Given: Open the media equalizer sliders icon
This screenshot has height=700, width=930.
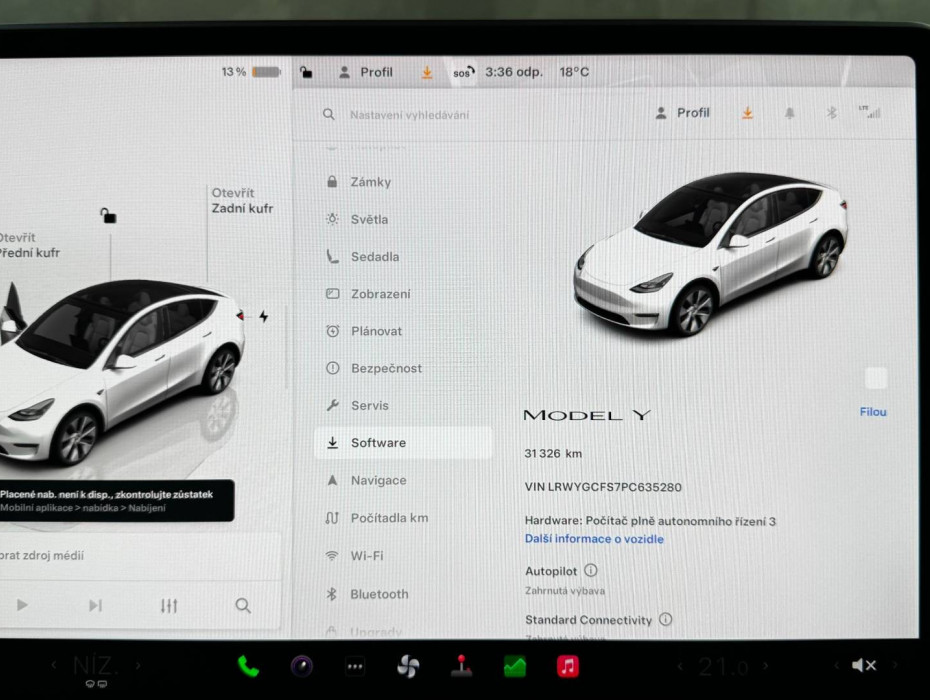Looking at the screenshot, I should click(x=169, y=606).
